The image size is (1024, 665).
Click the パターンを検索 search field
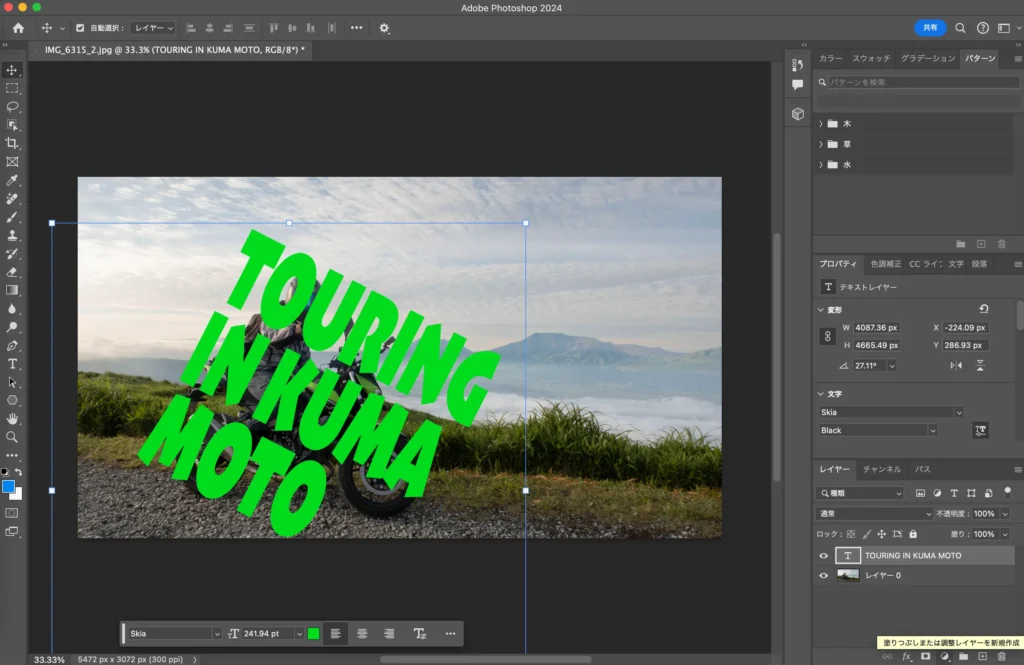point(920,82)
